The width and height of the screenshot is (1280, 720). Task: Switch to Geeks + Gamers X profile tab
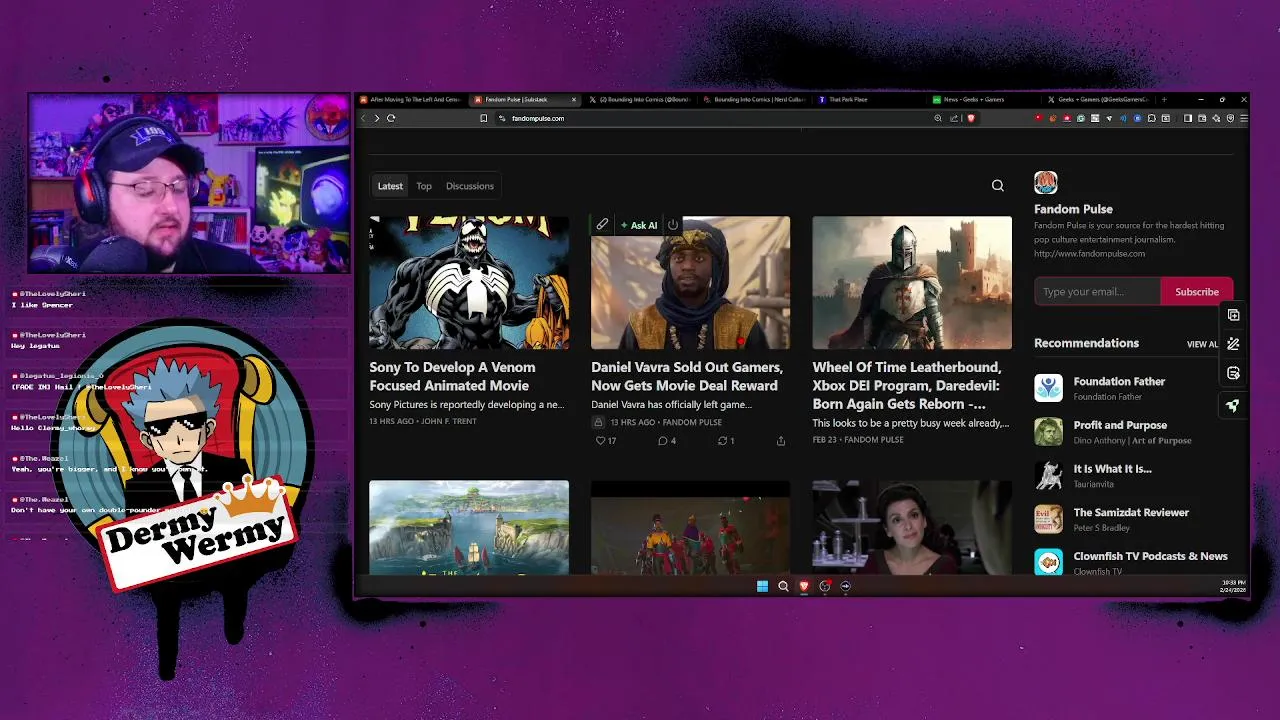click(1096, 99)
